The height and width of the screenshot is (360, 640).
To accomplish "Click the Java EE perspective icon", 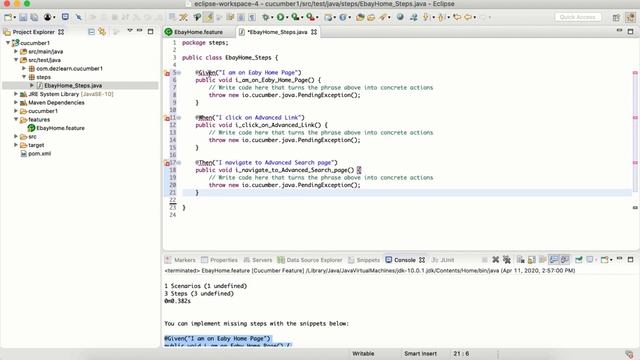I will click(x=631, y=17).
